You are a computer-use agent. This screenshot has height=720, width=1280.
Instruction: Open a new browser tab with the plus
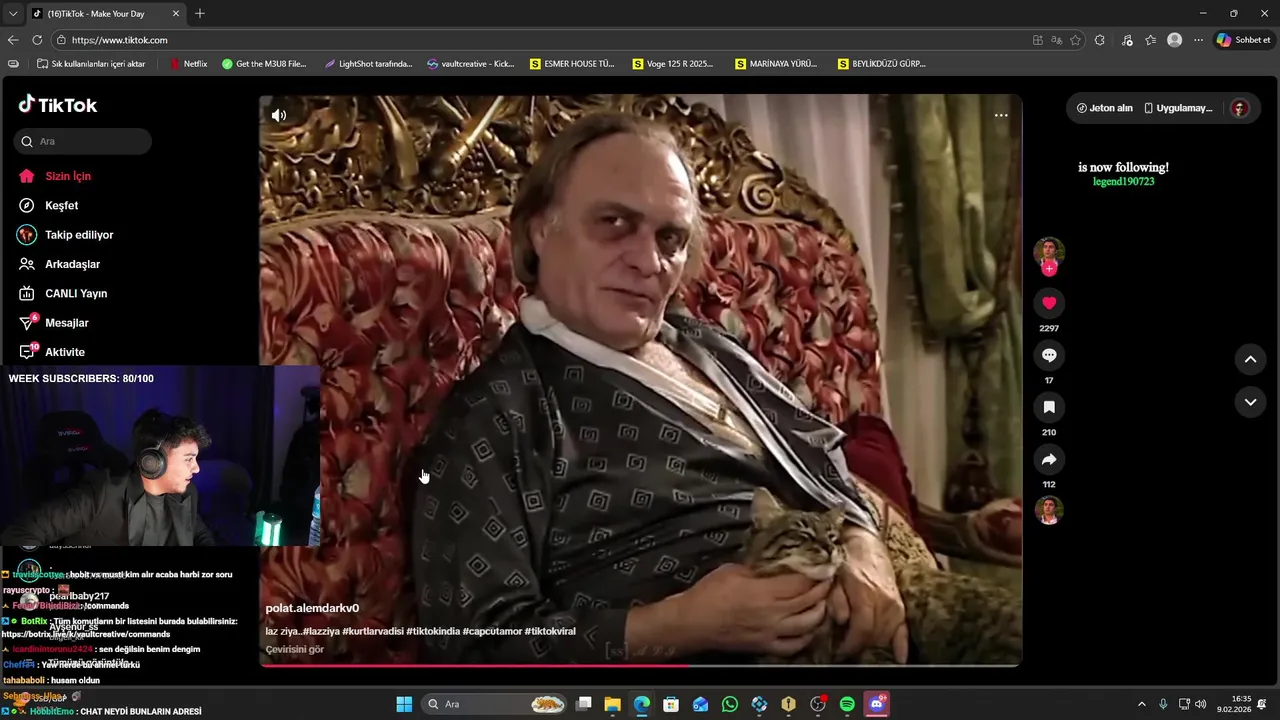coord(200,13)
